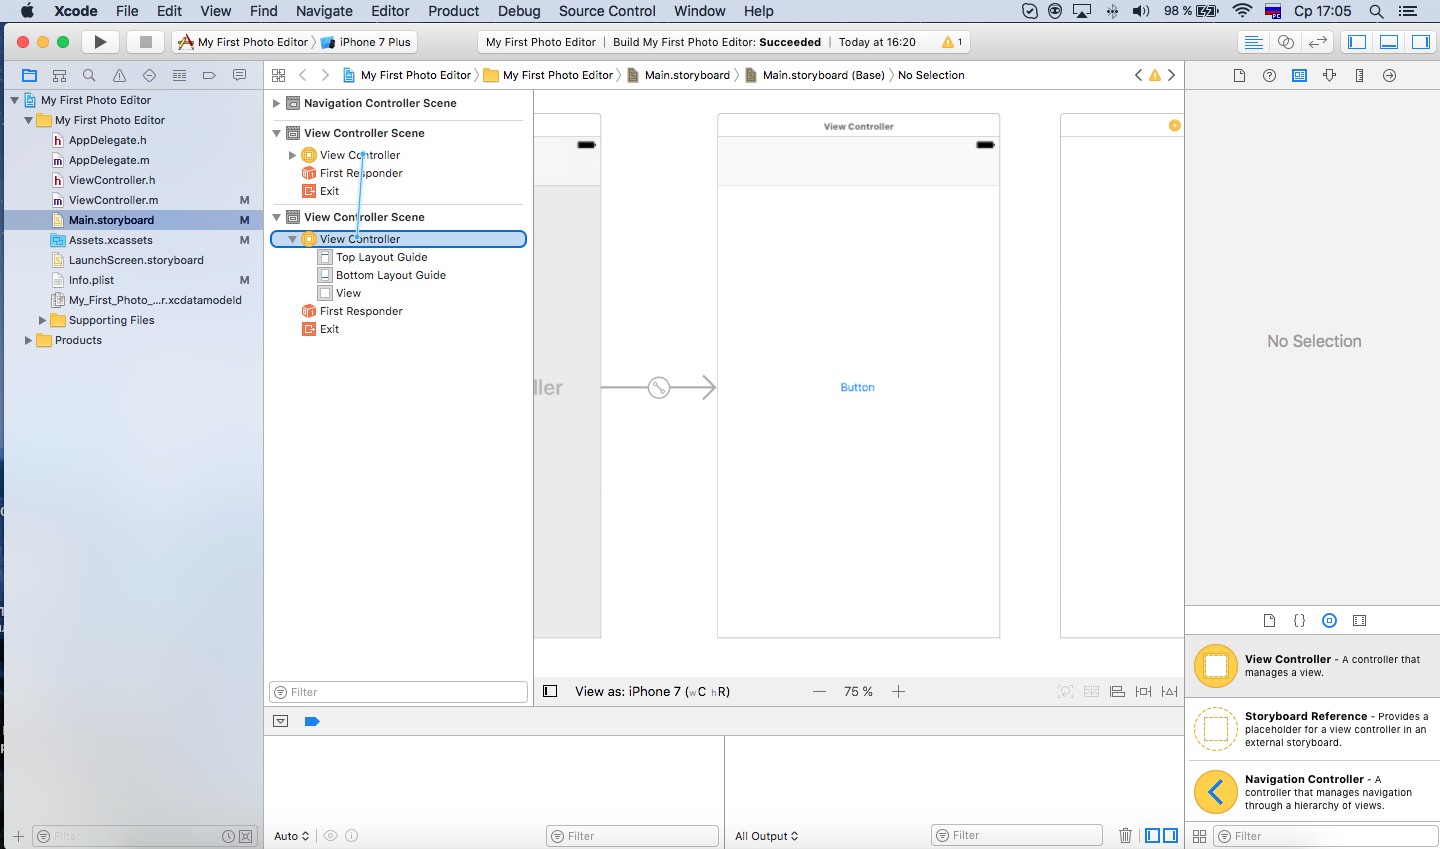The image size is (1440, 849).
Task: Show the Attributes inspector
Action: pos(1329,75)
